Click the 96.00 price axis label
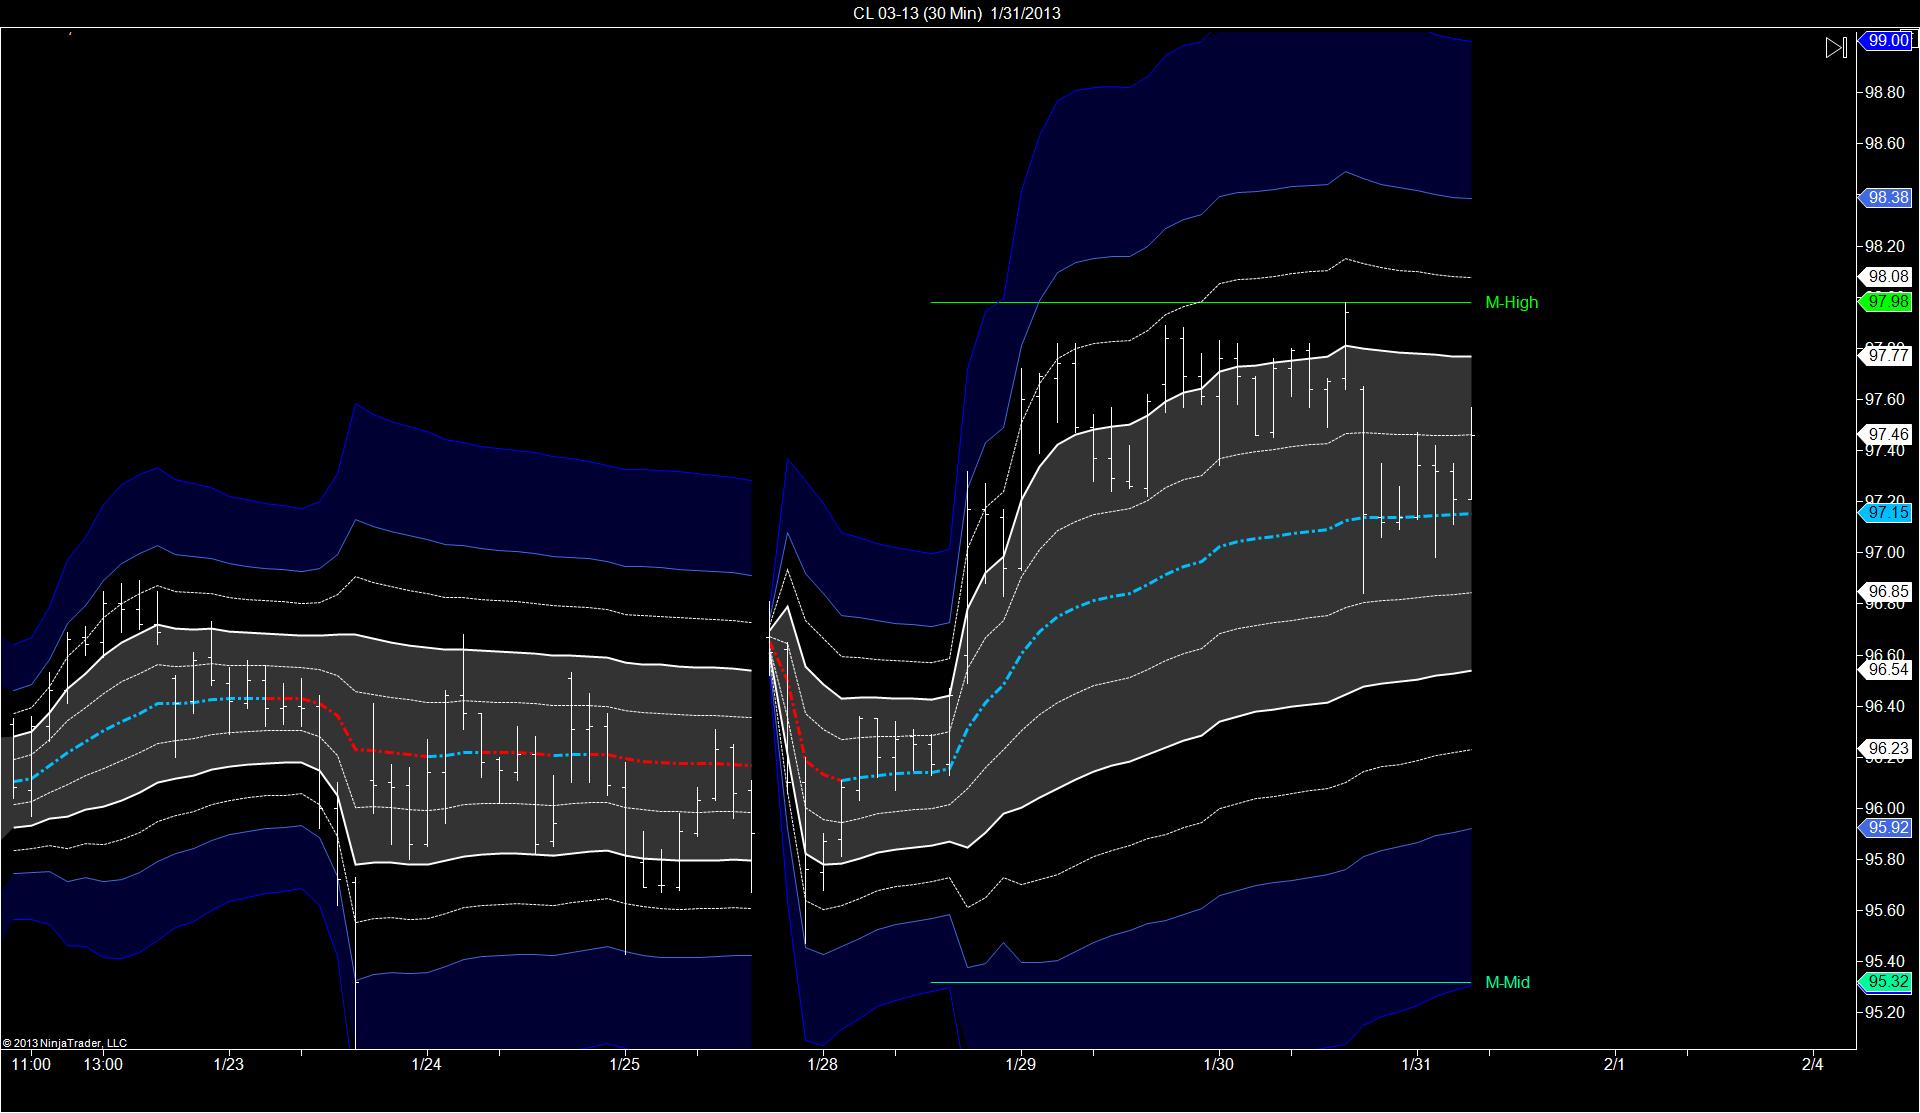1920x1113 pixels. tap(1884, 809)
